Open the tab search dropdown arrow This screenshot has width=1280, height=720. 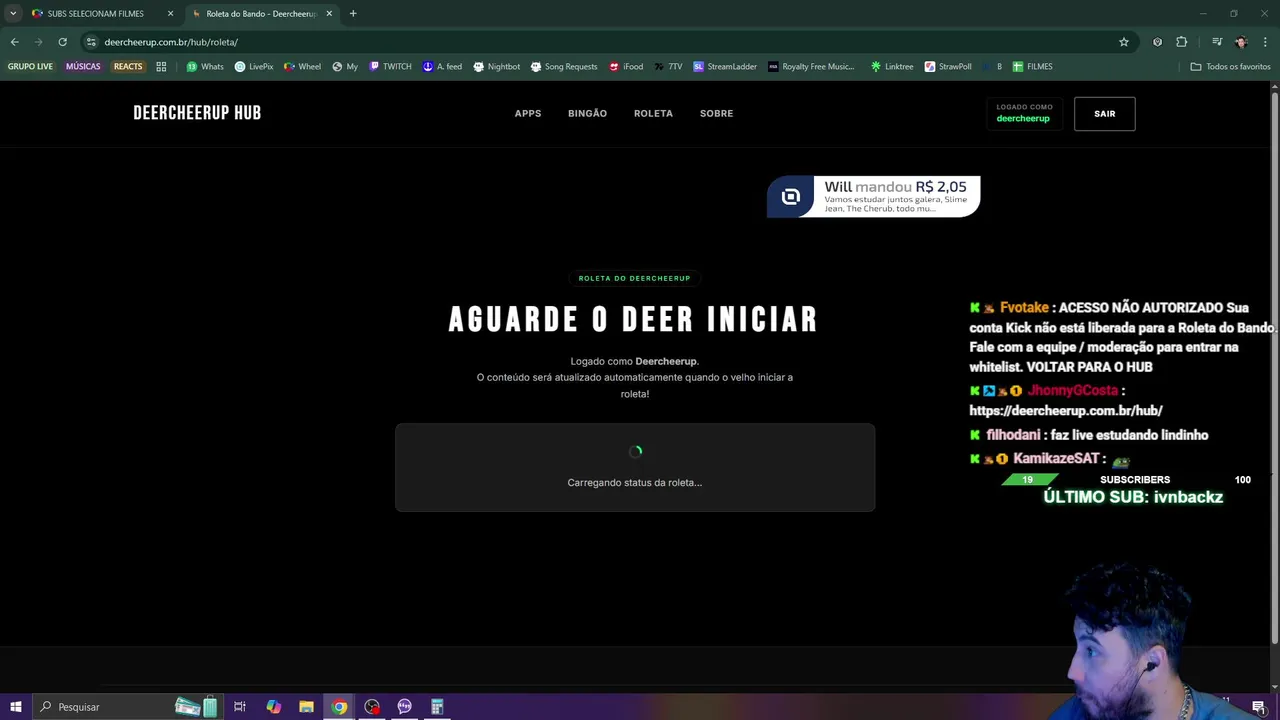pos(13,13)
